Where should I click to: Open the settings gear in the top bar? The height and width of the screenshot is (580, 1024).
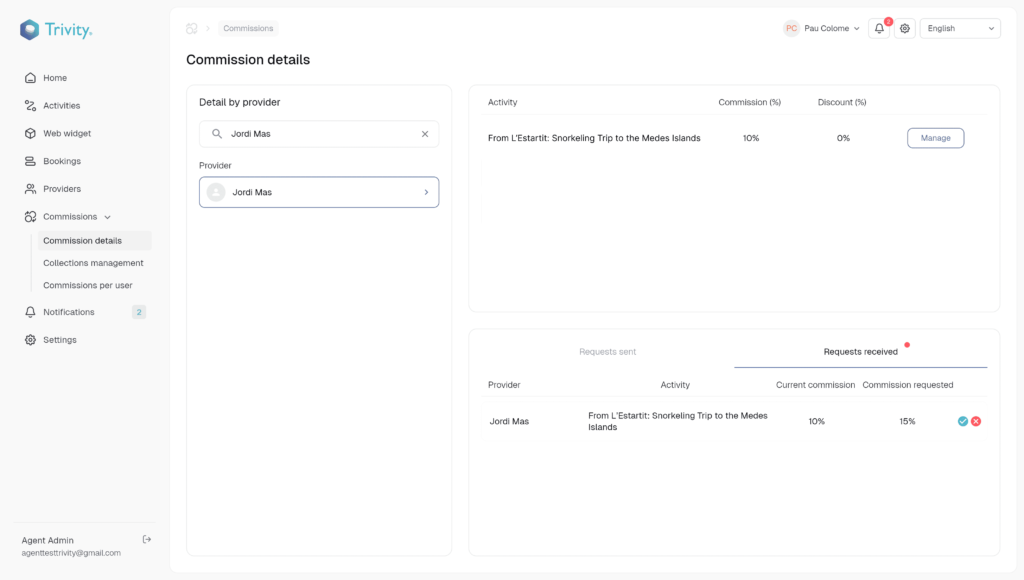coord(904,28)
